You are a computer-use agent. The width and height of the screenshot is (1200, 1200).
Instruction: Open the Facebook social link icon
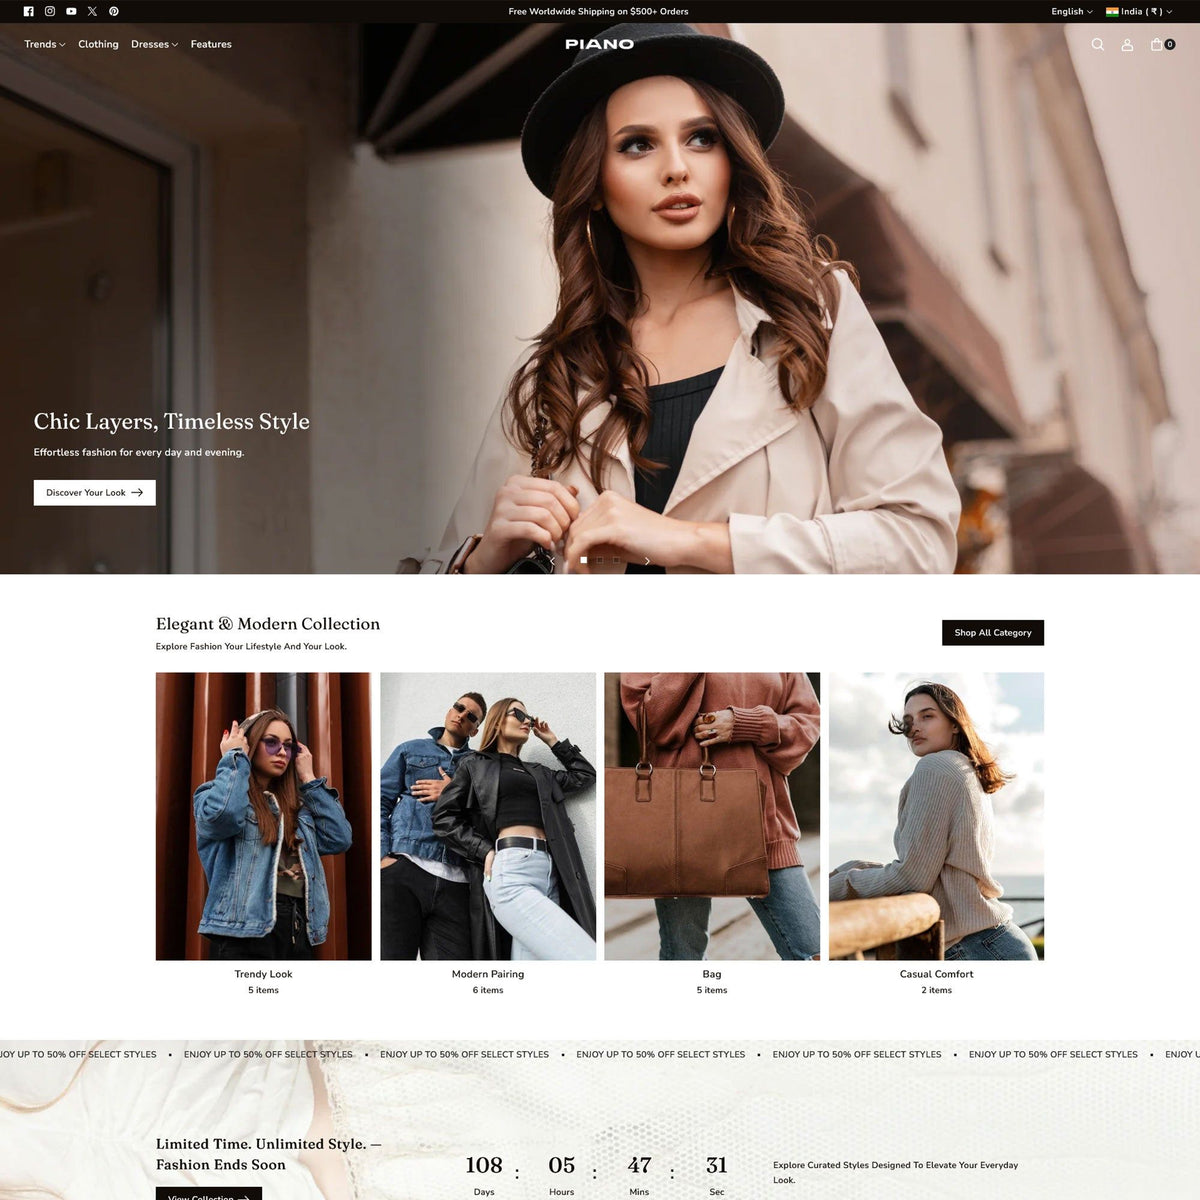[28, 12]
